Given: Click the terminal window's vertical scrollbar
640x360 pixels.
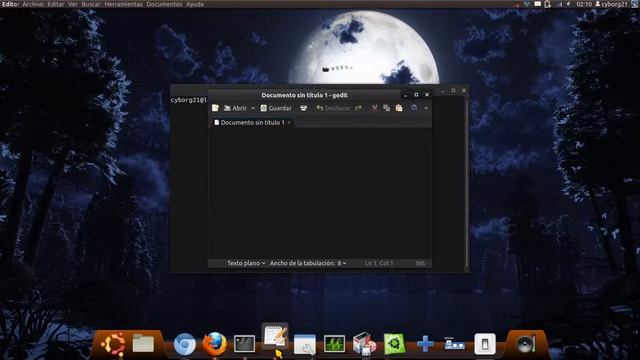Looking at the screenshot, I should coord(467,183).
